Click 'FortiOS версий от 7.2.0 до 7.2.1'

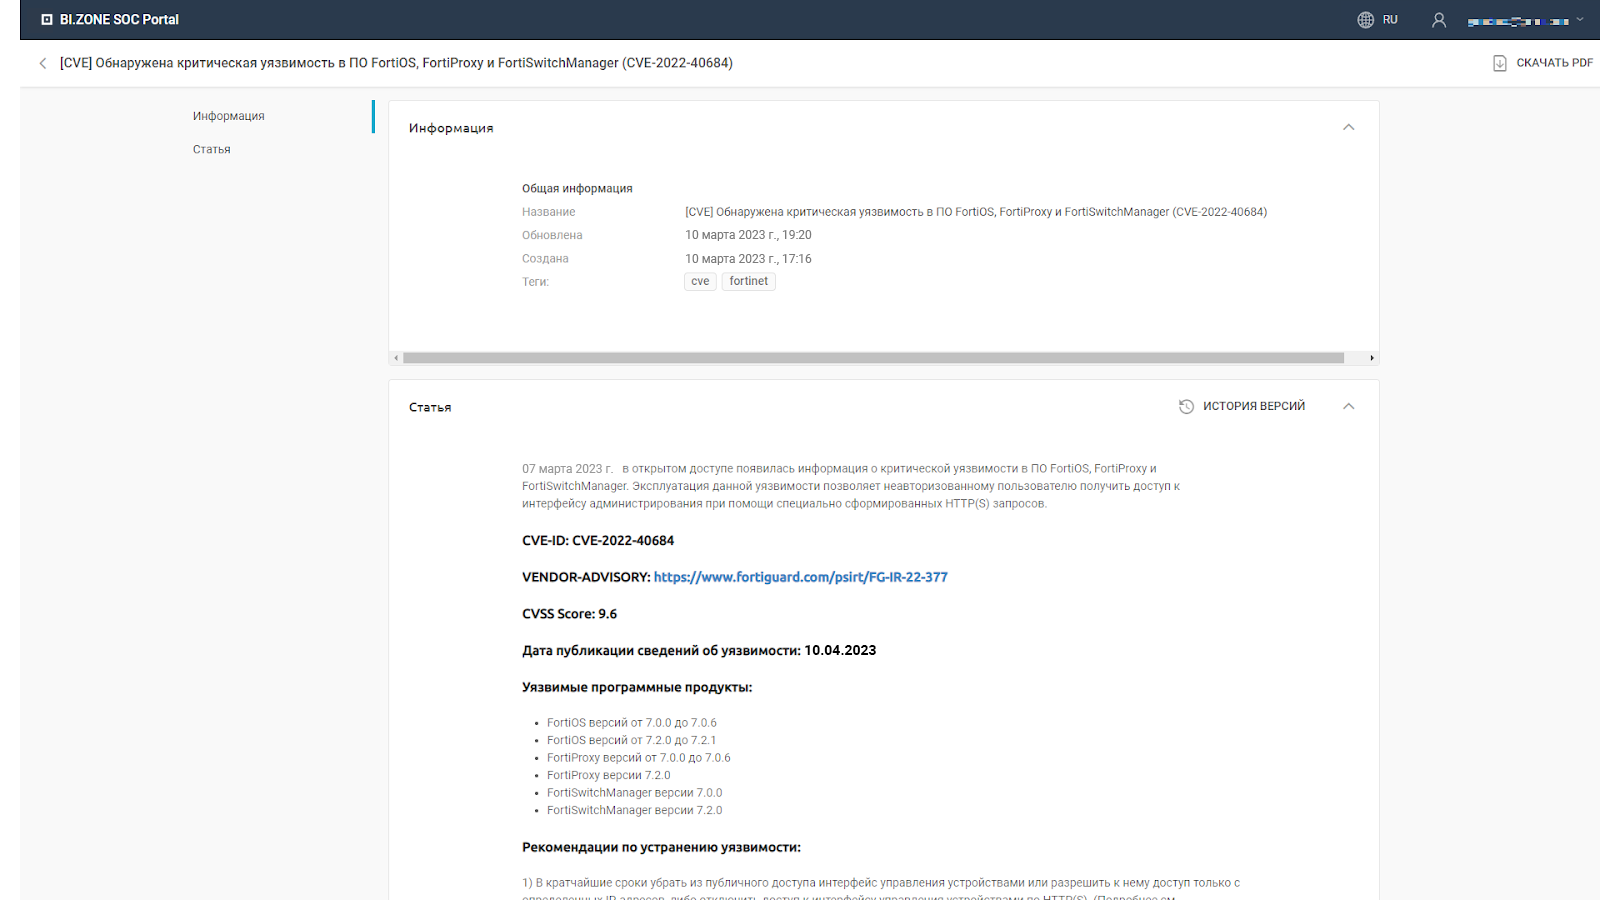click(632, 741)
